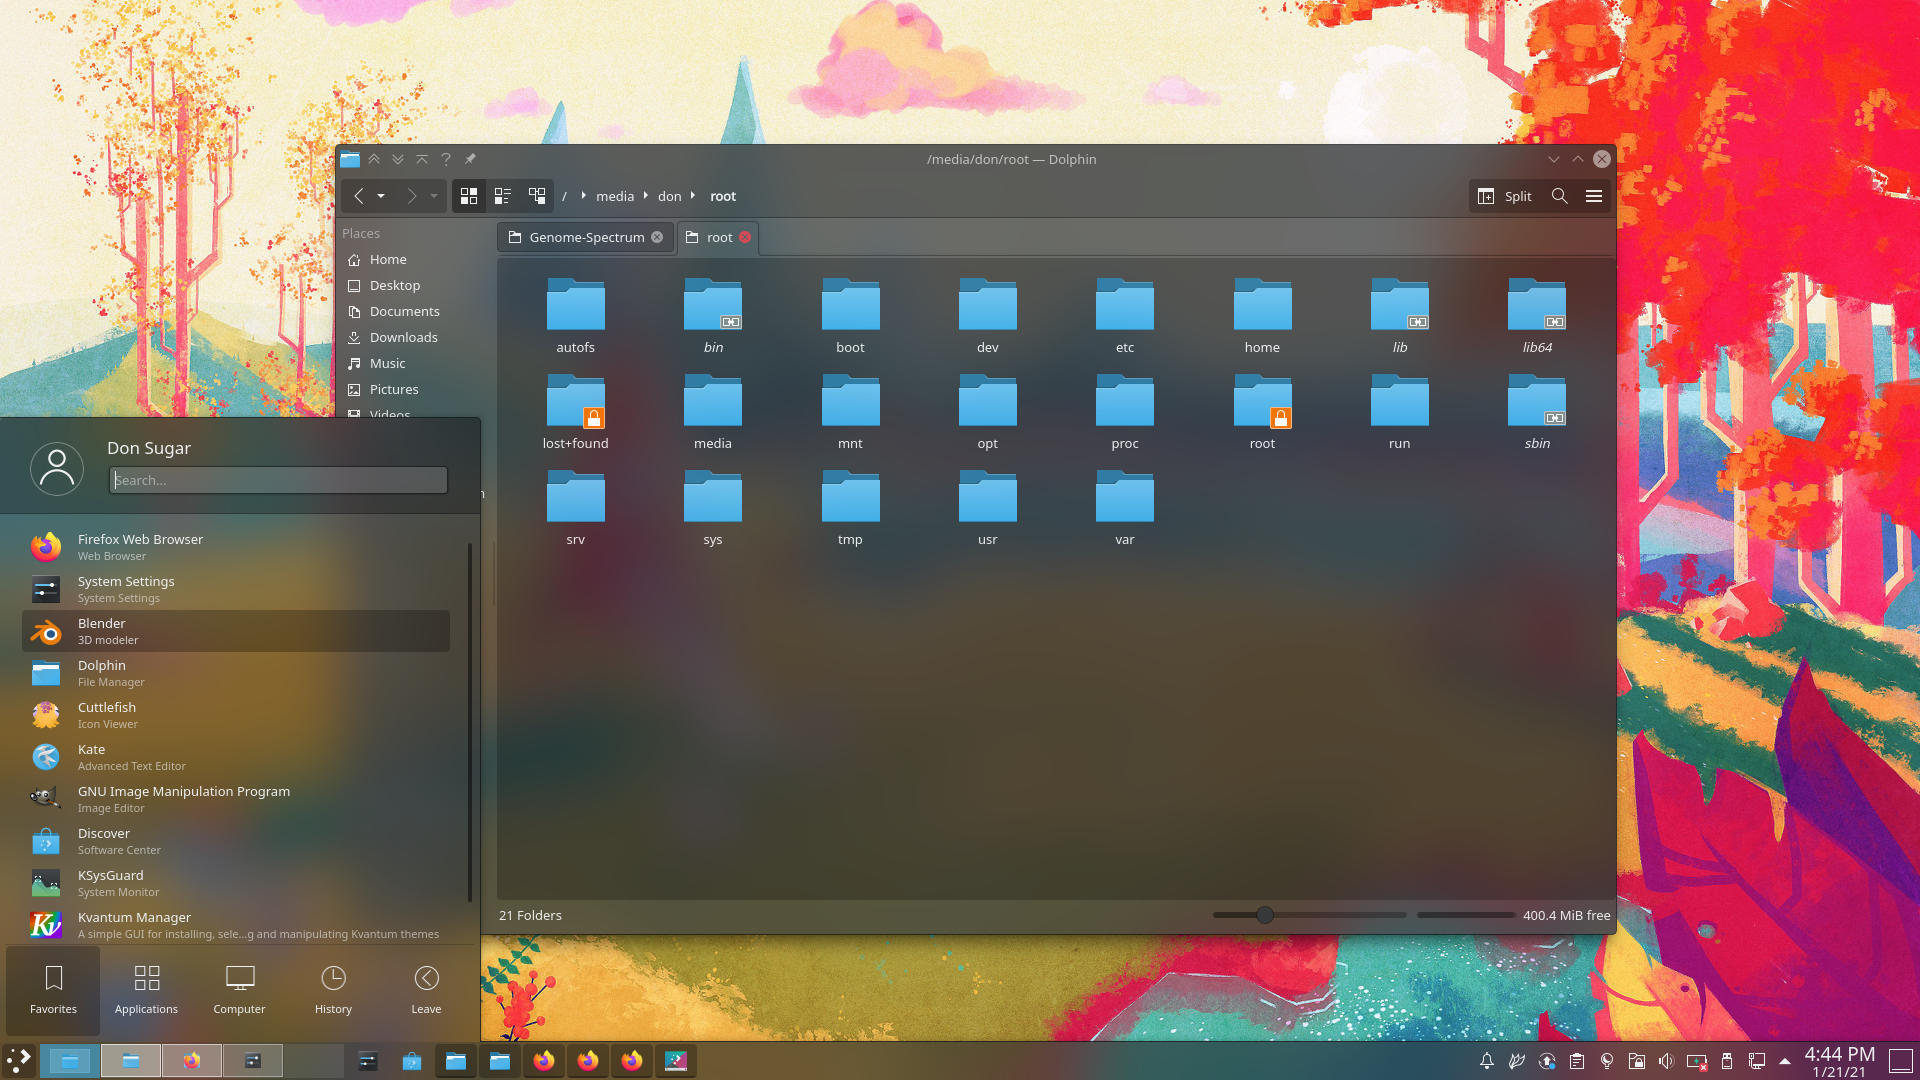Select the locked root folder icon
Image resolution: width=1920 pixels, height=1080 pixels.
pos(1263,400)
